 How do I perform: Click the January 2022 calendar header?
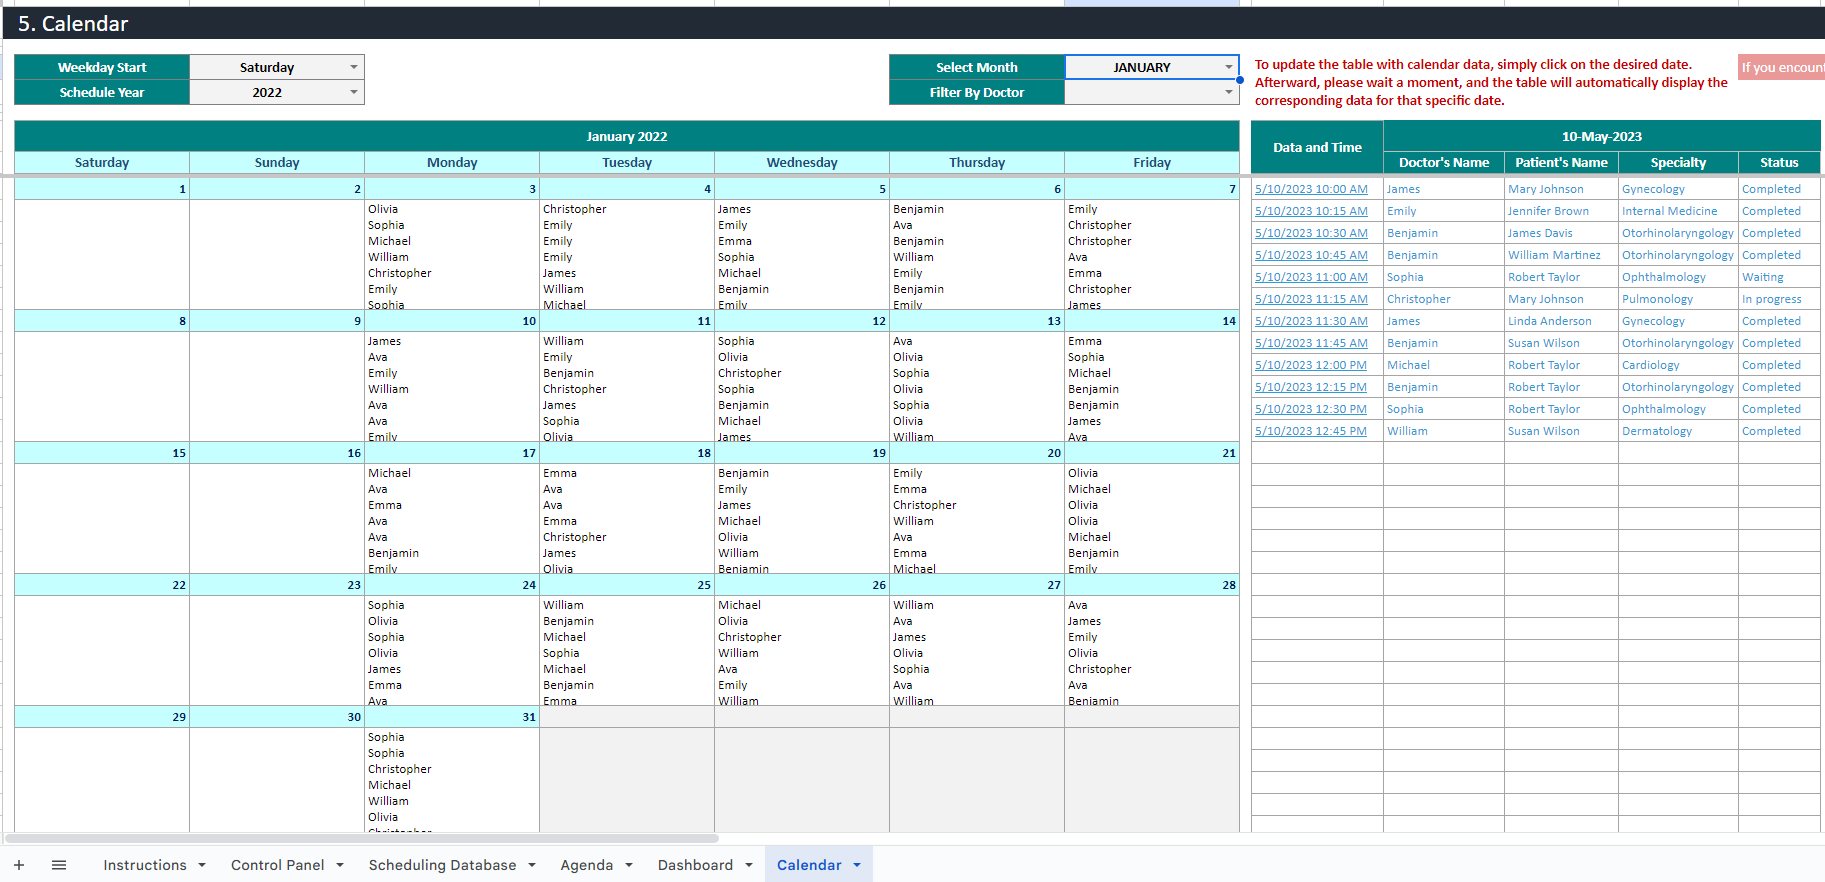coord(627,136)
